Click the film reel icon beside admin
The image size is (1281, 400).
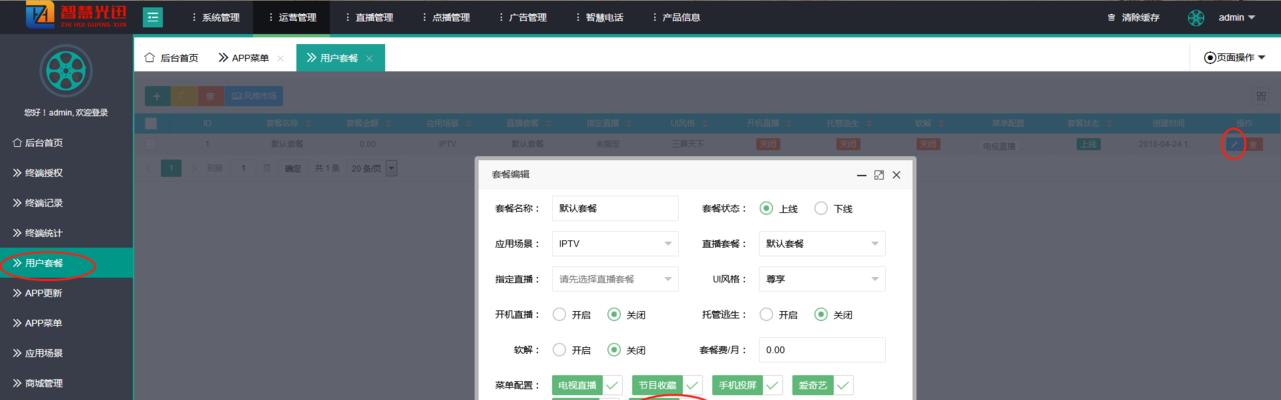tap(1196, 18)
